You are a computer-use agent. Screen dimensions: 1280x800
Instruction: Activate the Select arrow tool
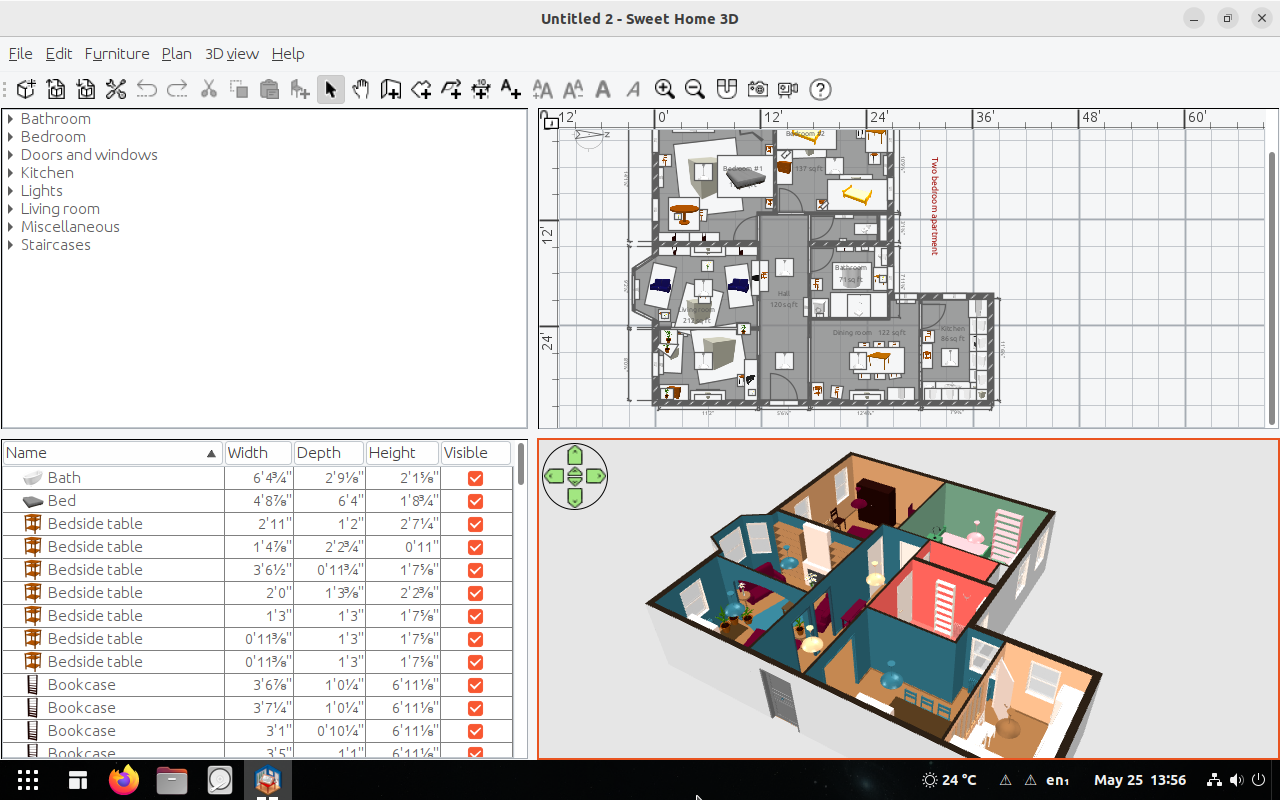tap(331, 89)
